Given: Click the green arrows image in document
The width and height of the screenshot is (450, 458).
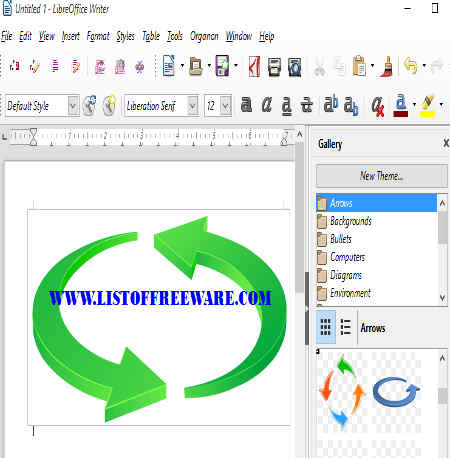Looking at the screenshot, I should (x=159, y=318).
